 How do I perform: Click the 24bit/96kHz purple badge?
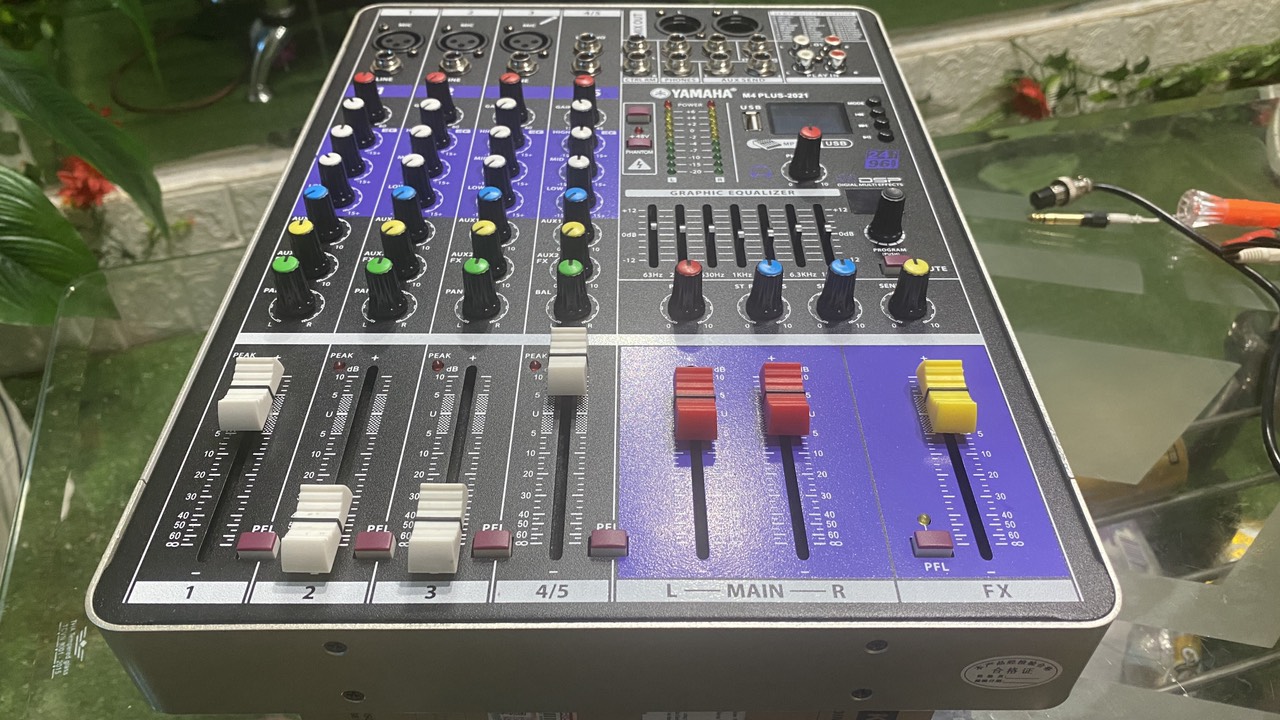881,160
